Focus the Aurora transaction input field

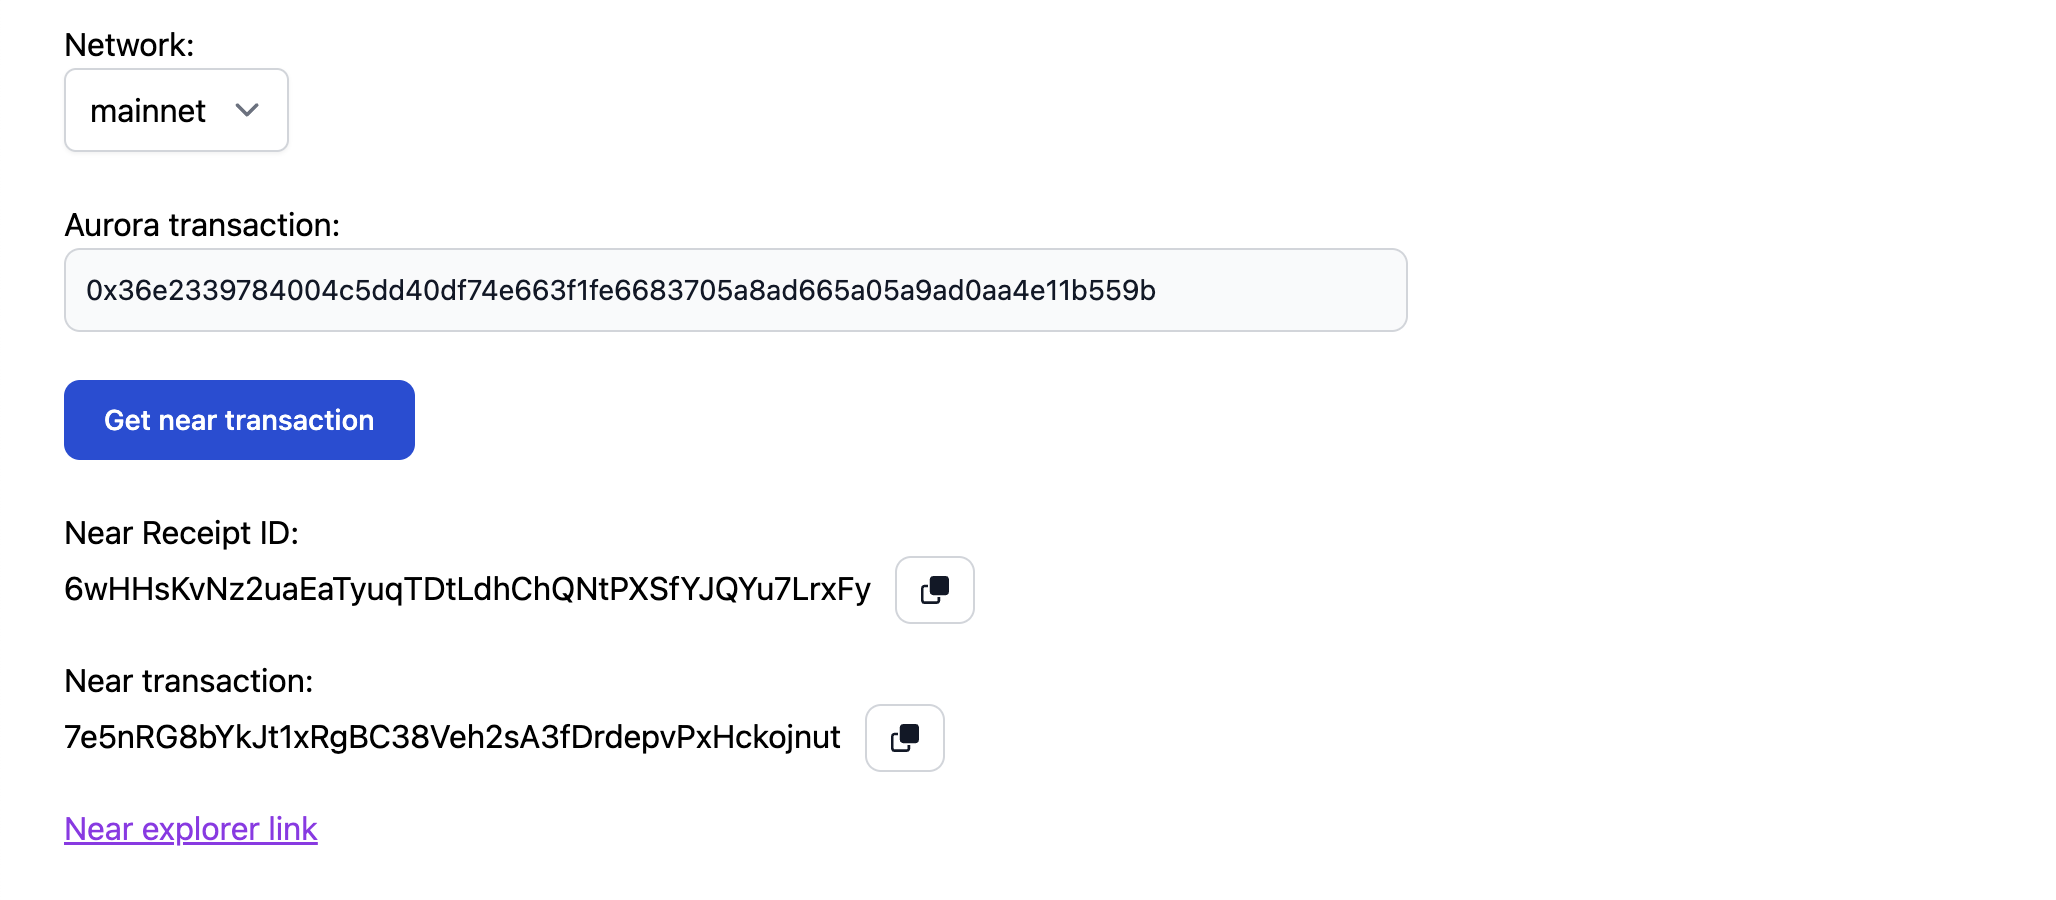pyautogui.click(x=735, y=290)
